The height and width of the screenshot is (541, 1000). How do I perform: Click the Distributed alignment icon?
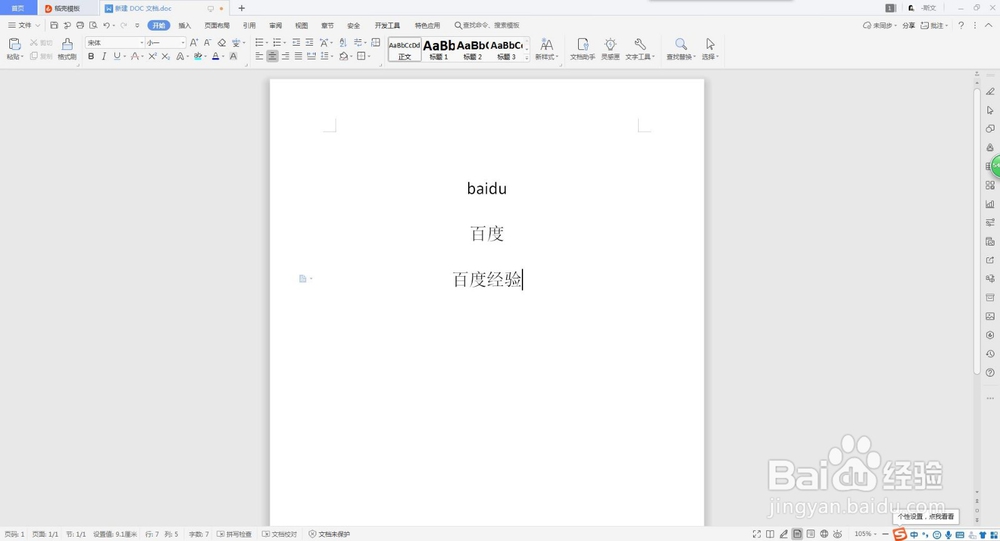point(311,57)
